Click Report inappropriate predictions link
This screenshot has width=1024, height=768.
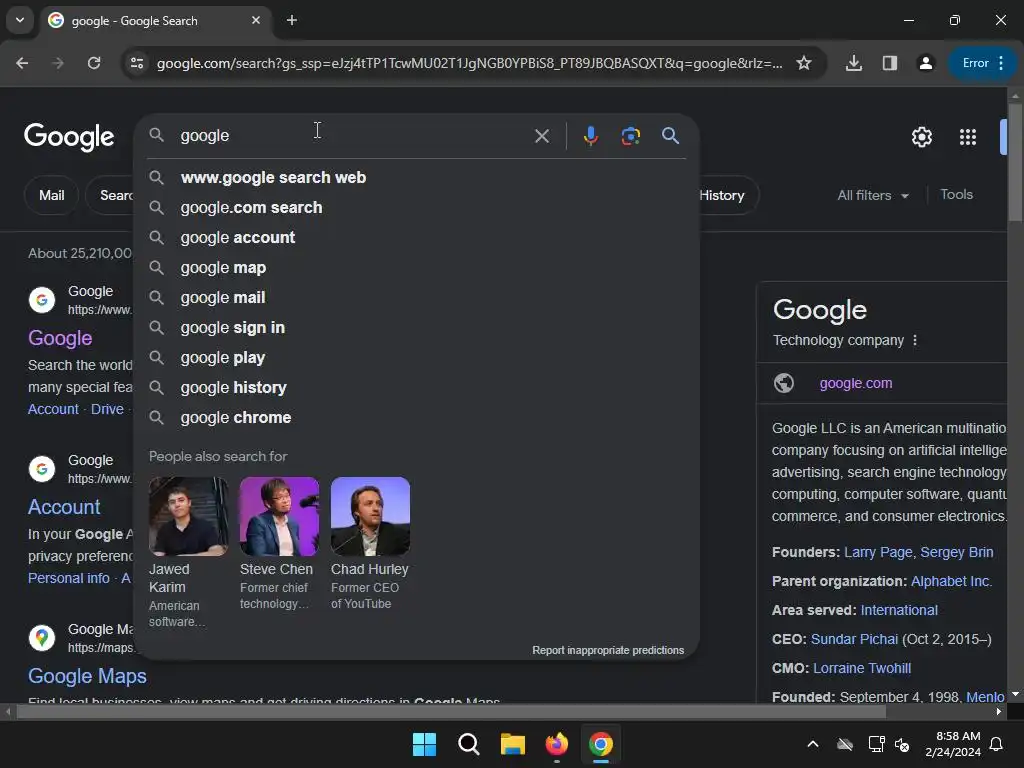pos(608,650)
